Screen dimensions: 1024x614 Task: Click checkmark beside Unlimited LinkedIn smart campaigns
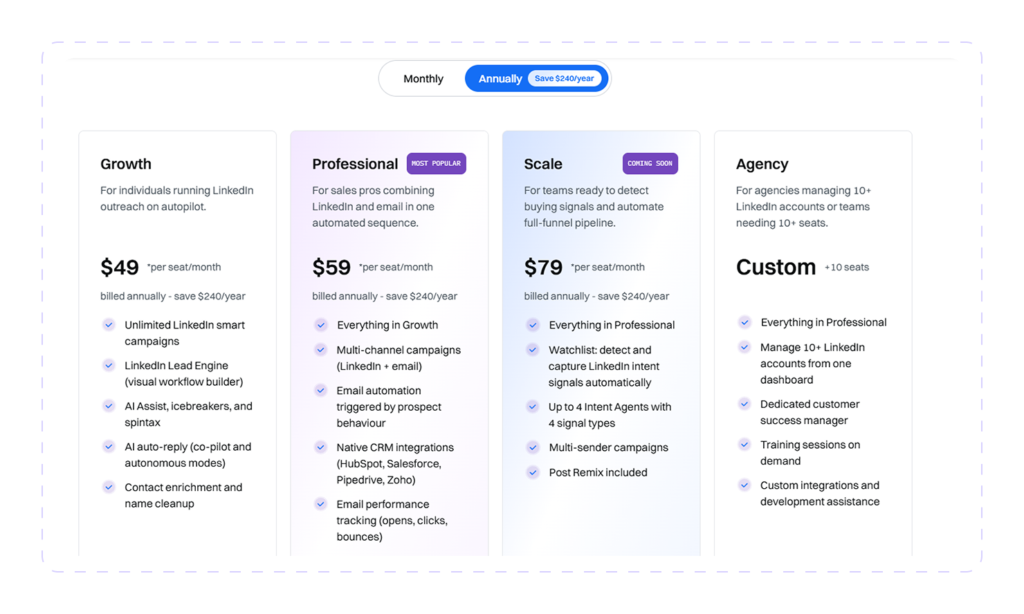109,325
